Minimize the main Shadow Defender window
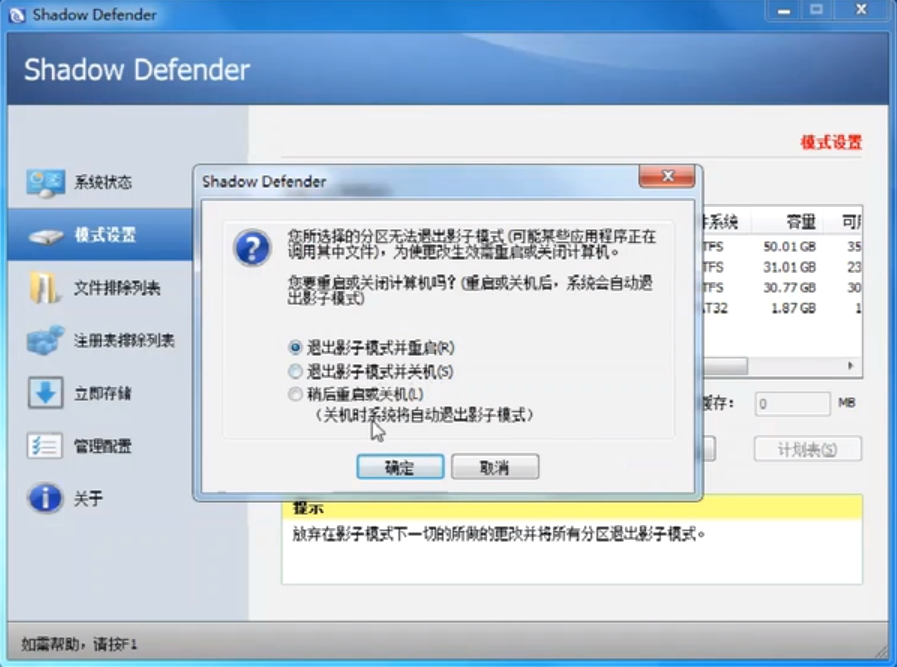 click(784, 10)
